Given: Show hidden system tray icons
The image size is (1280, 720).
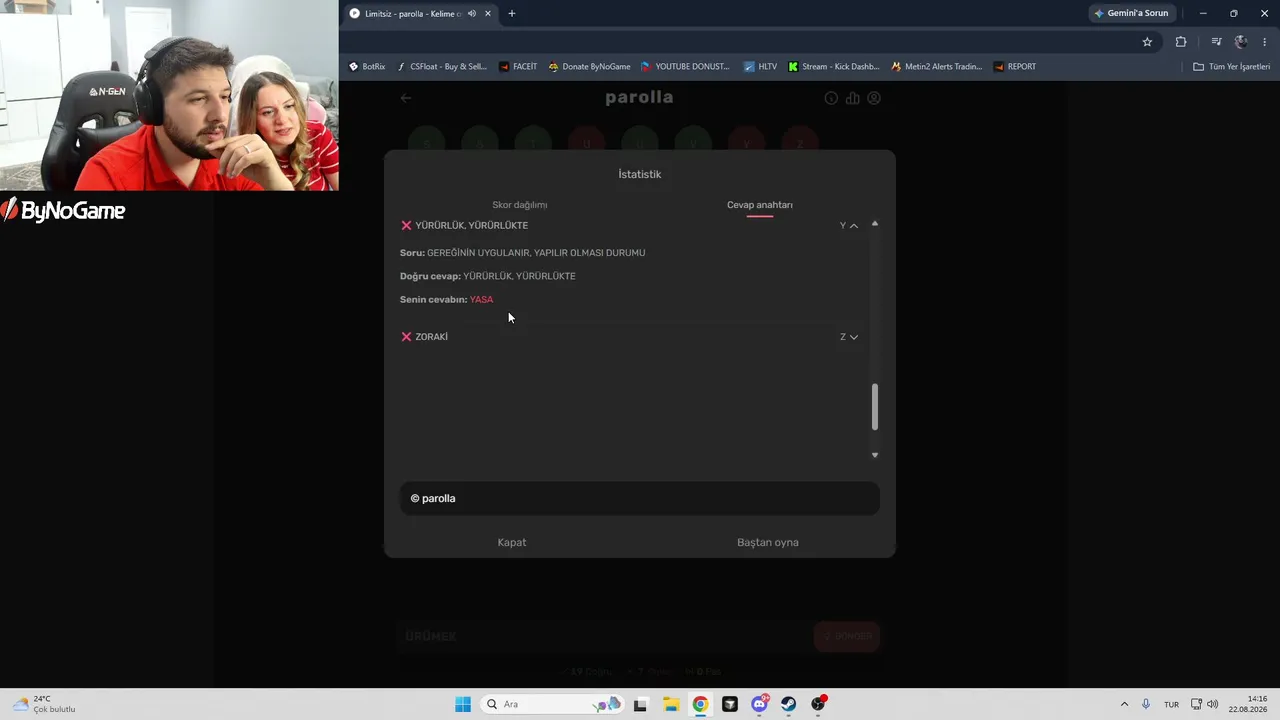Looking at the screenshot, I should coord(1124,704).
